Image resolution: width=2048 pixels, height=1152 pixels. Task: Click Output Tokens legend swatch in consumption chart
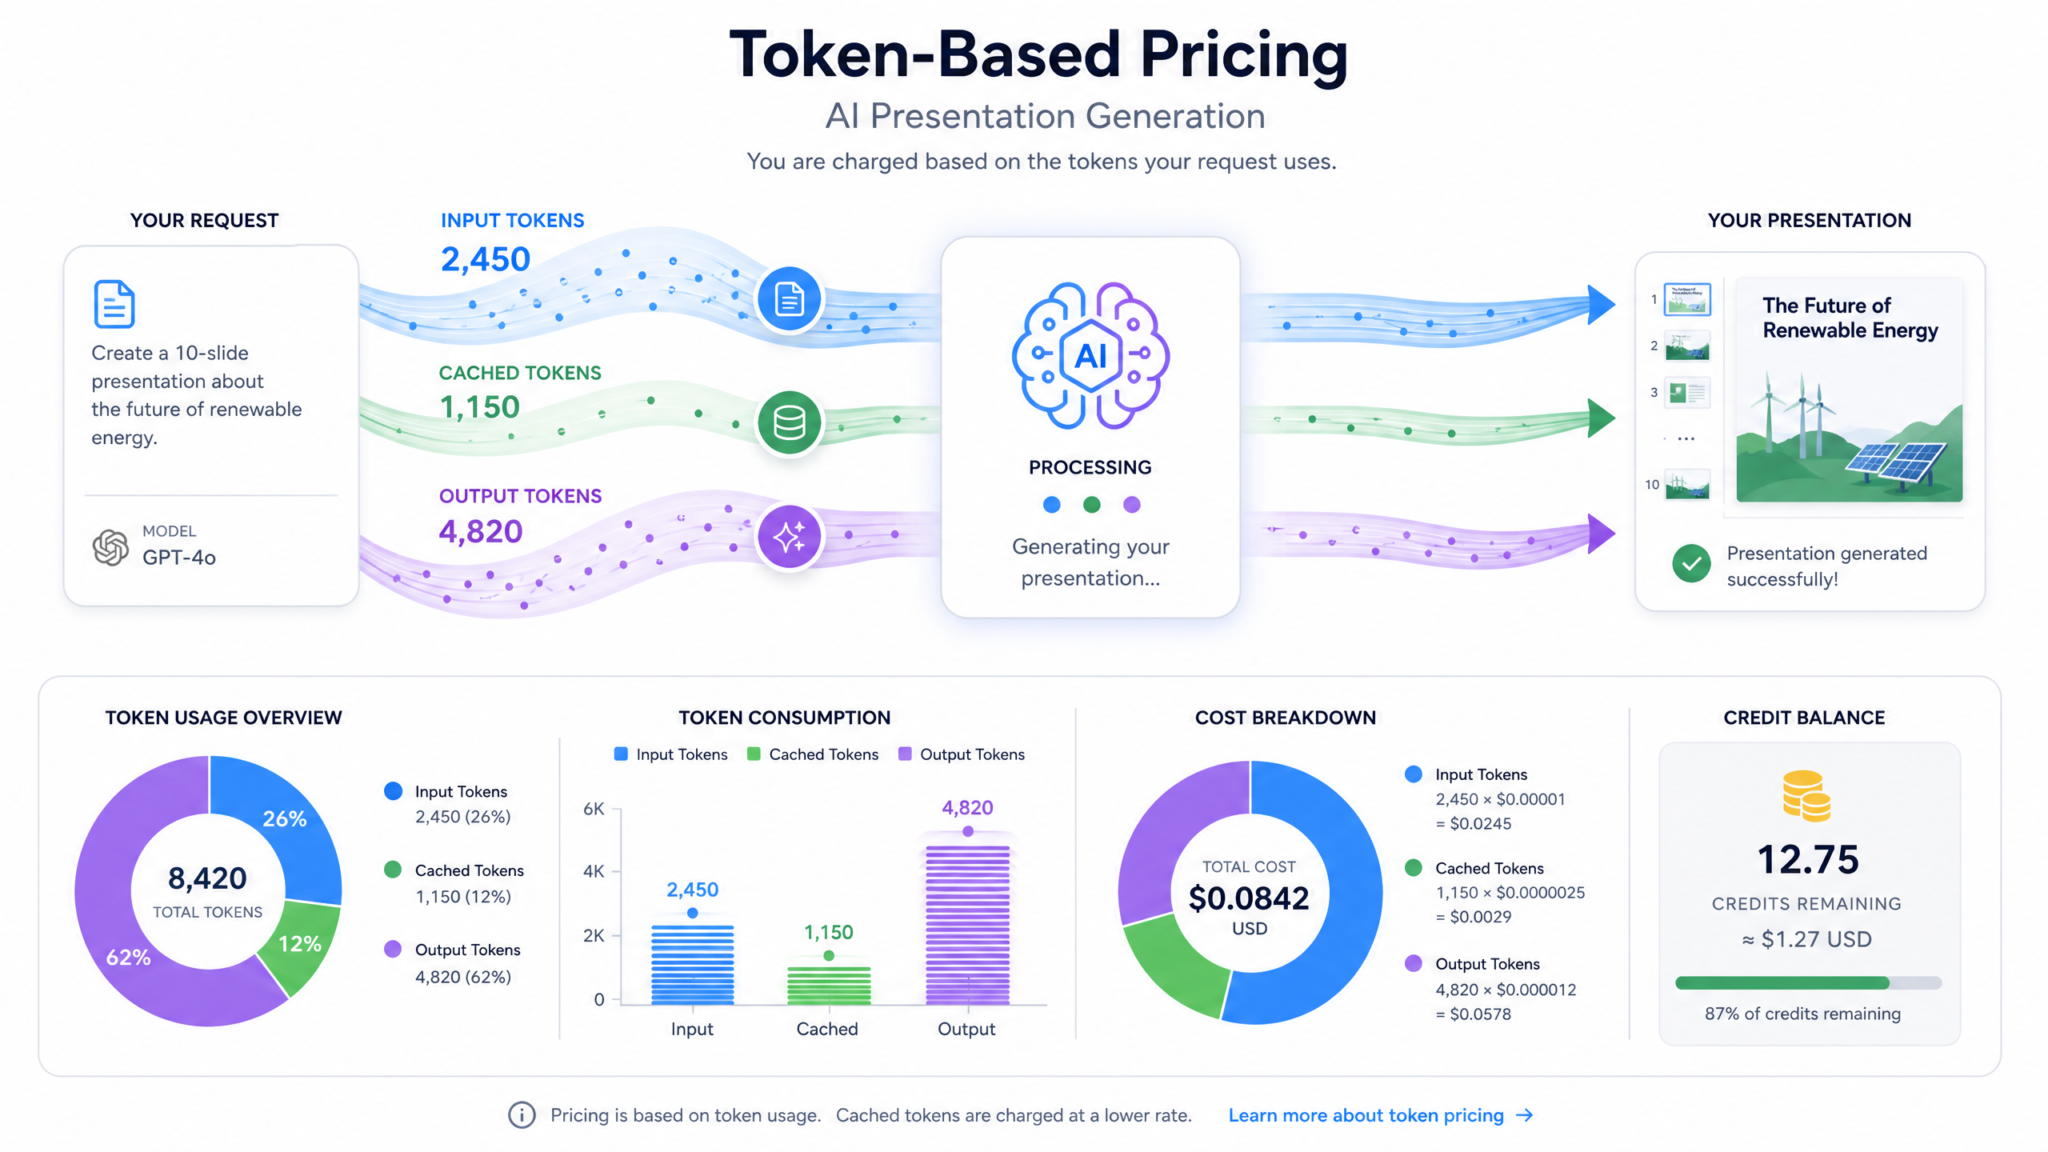(905, 754)
